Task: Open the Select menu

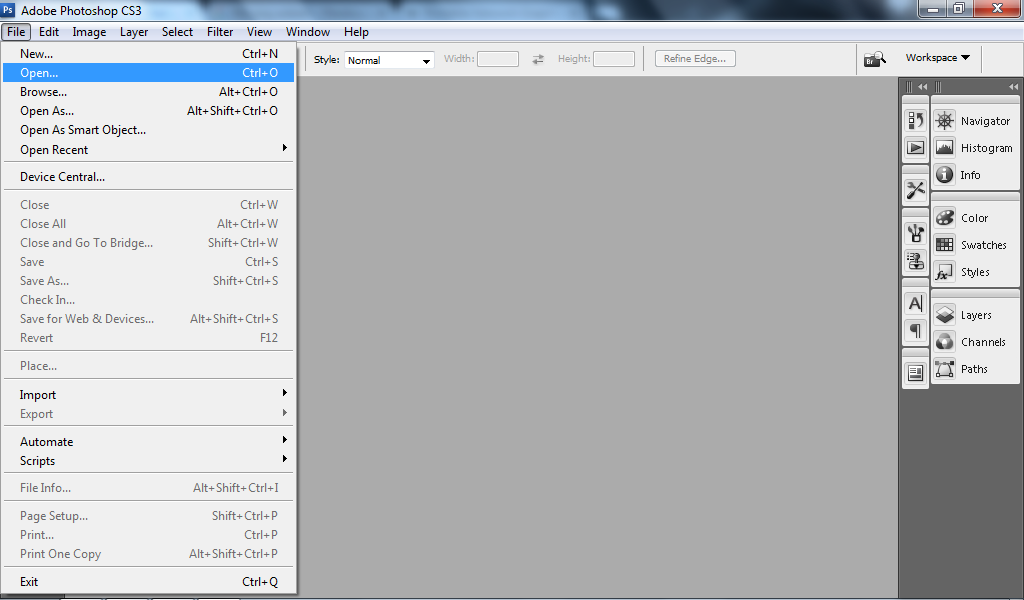Action: 177,31
